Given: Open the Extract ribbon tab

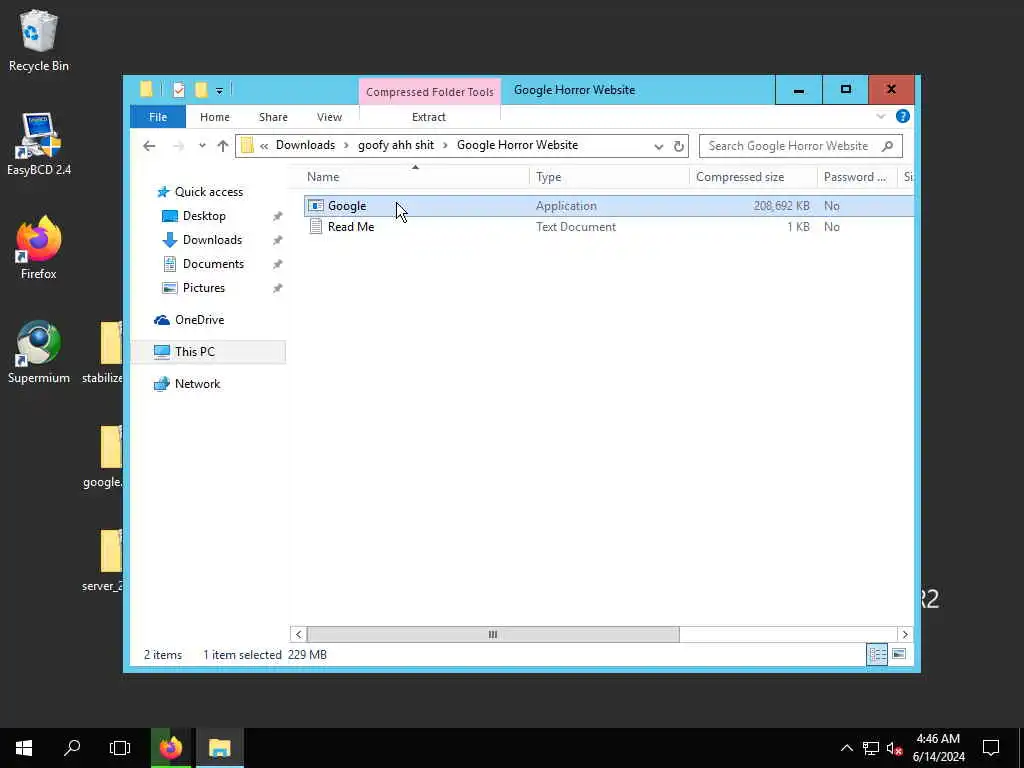Looking at the screenshot, I should pos(428,117).
